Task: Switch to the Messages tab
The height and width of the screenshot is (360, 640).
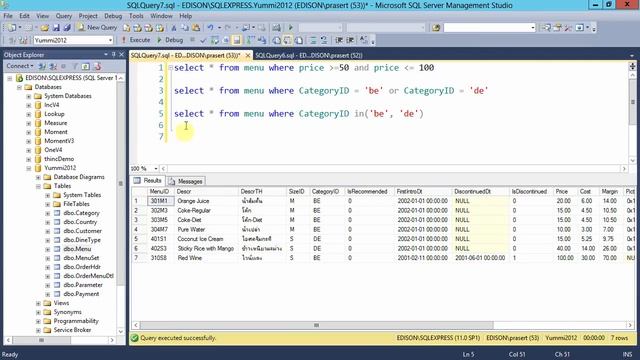Action: (186, 181)
